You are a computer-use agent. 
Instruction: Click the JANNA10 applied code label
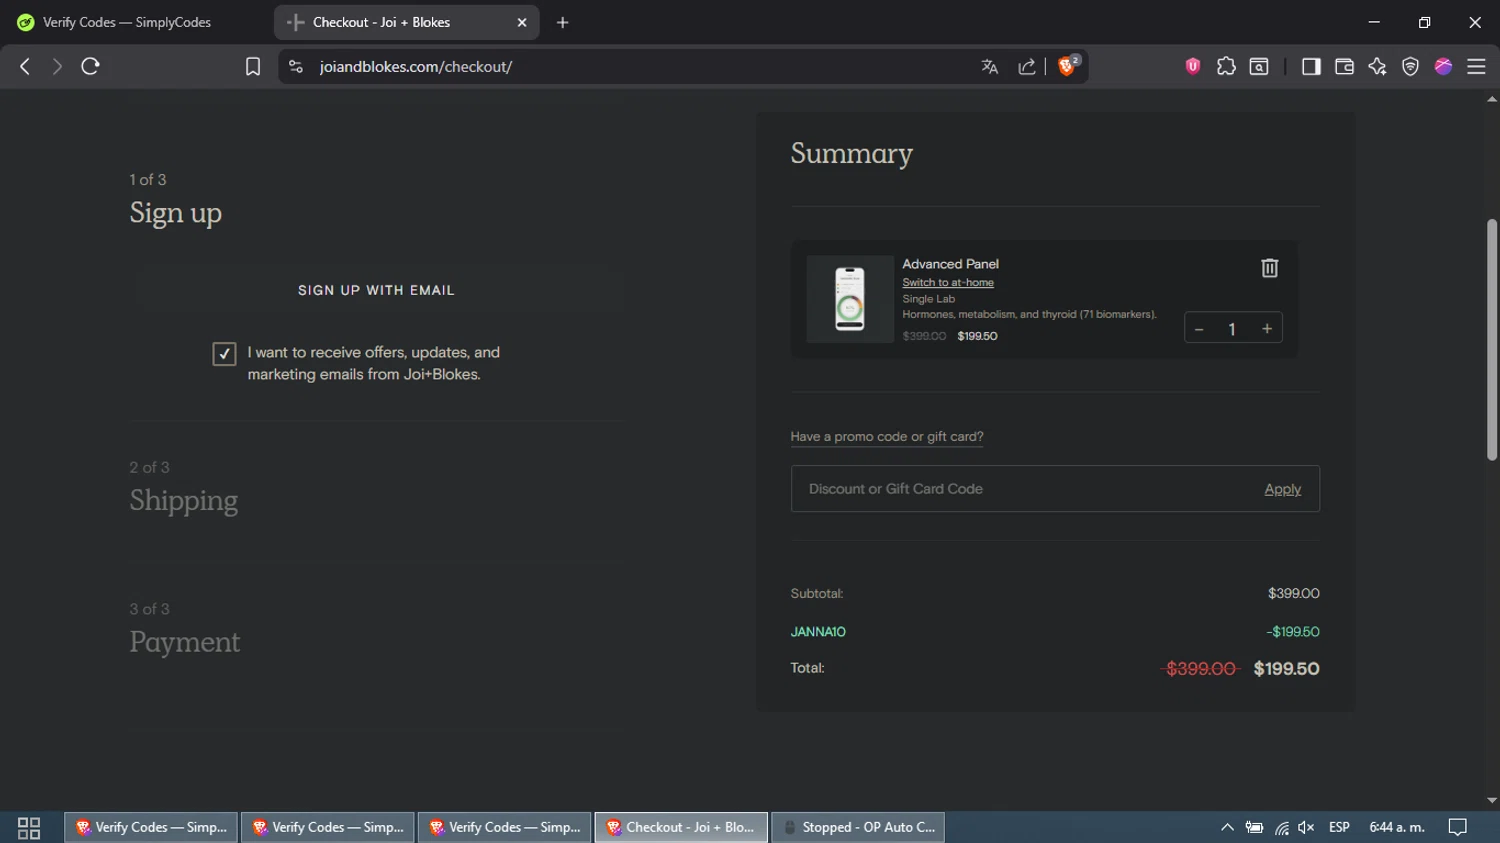(818, 632)
